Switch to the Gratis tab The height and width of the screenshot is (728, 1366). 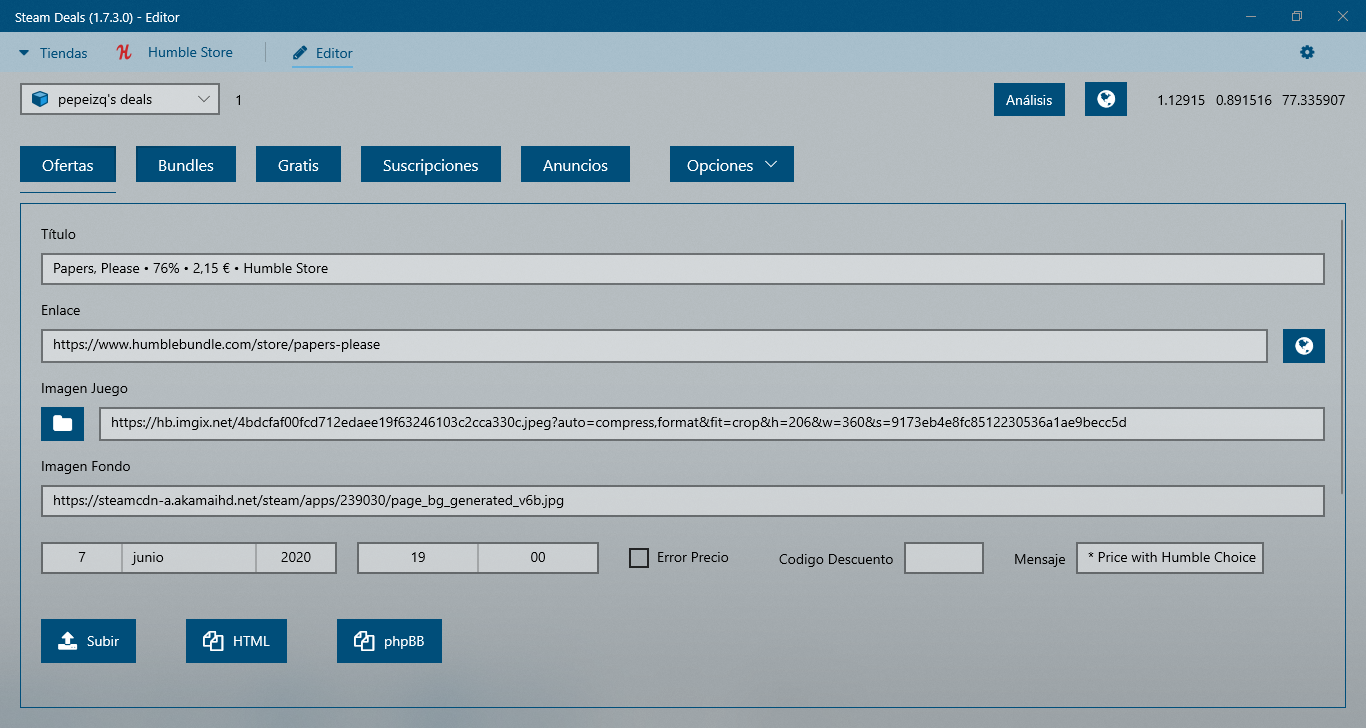coord(298,165)
